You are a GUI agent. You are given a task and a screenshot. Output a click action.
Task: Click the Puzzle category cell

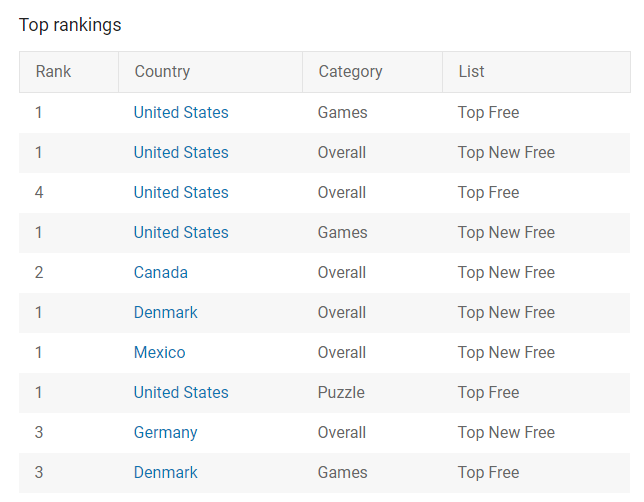pos(341,393)
